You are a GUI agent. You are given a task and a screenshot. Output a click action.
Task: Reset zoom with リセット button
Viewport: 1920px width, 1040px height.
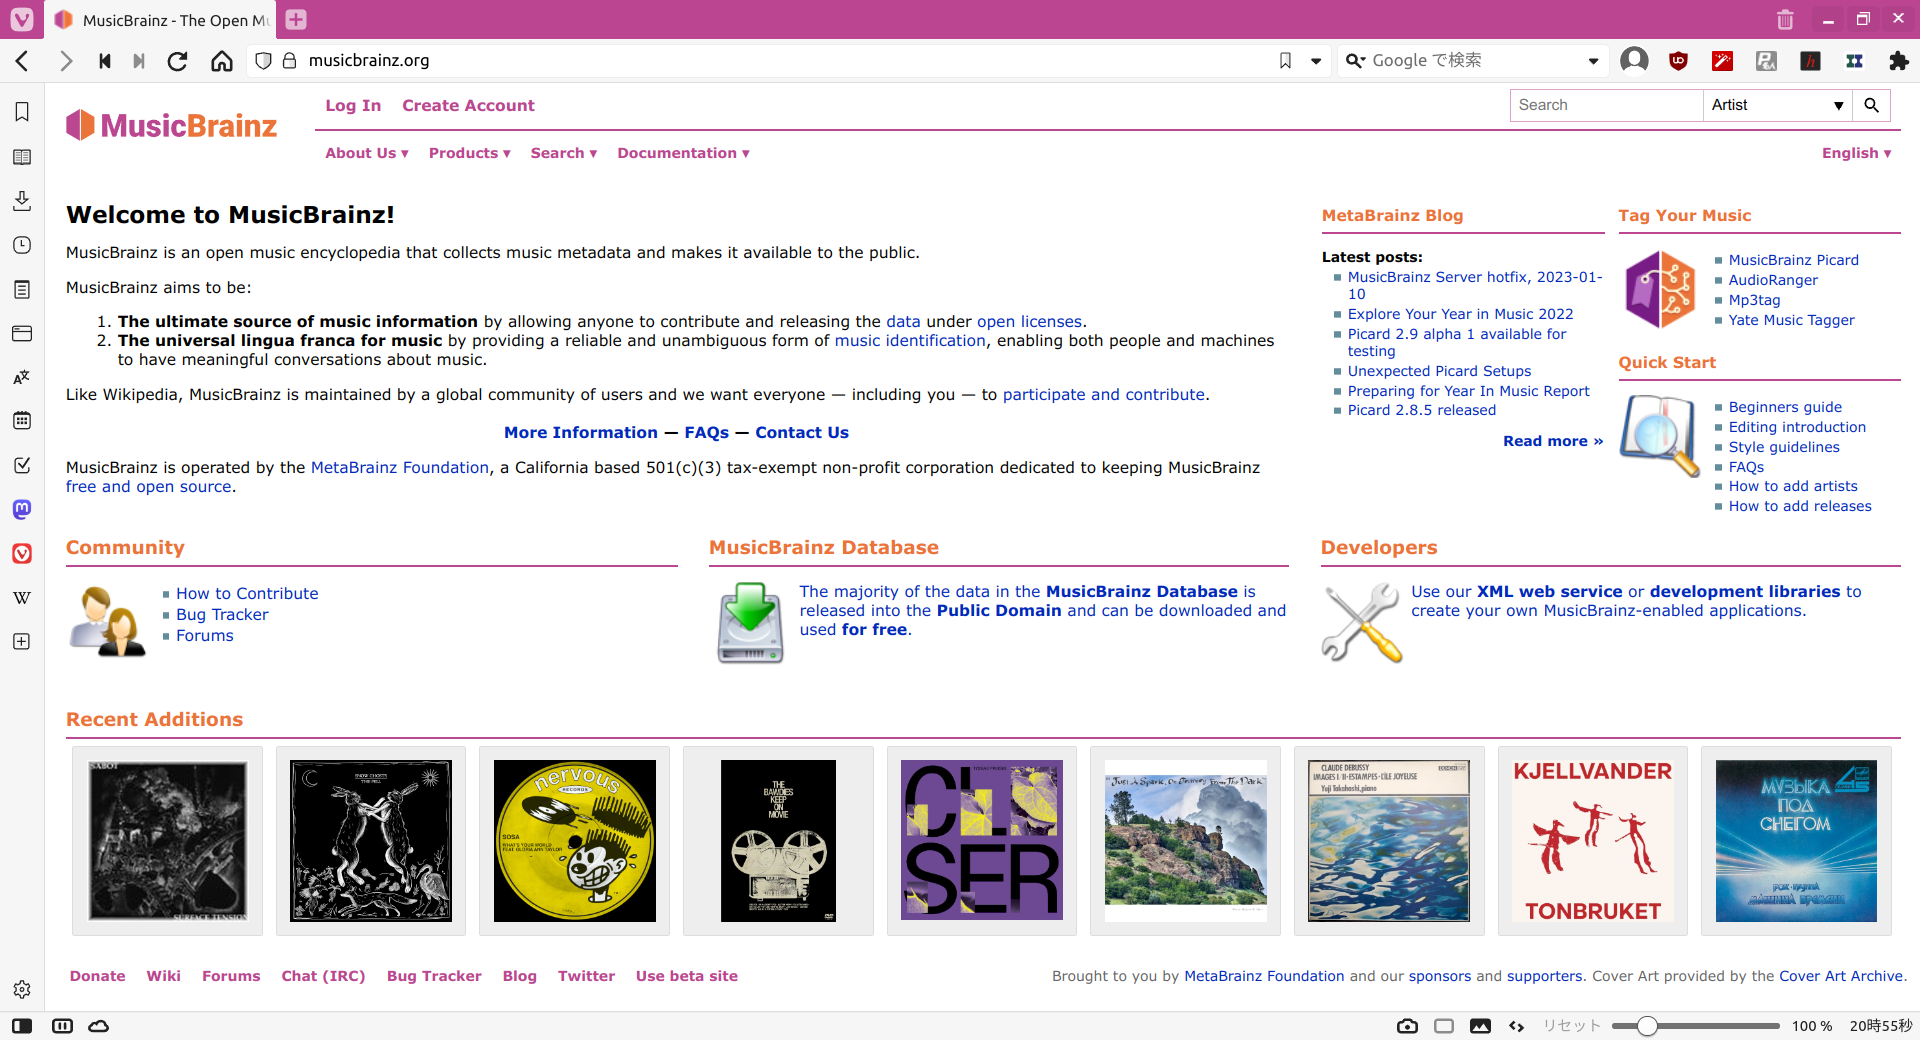1572,1026
